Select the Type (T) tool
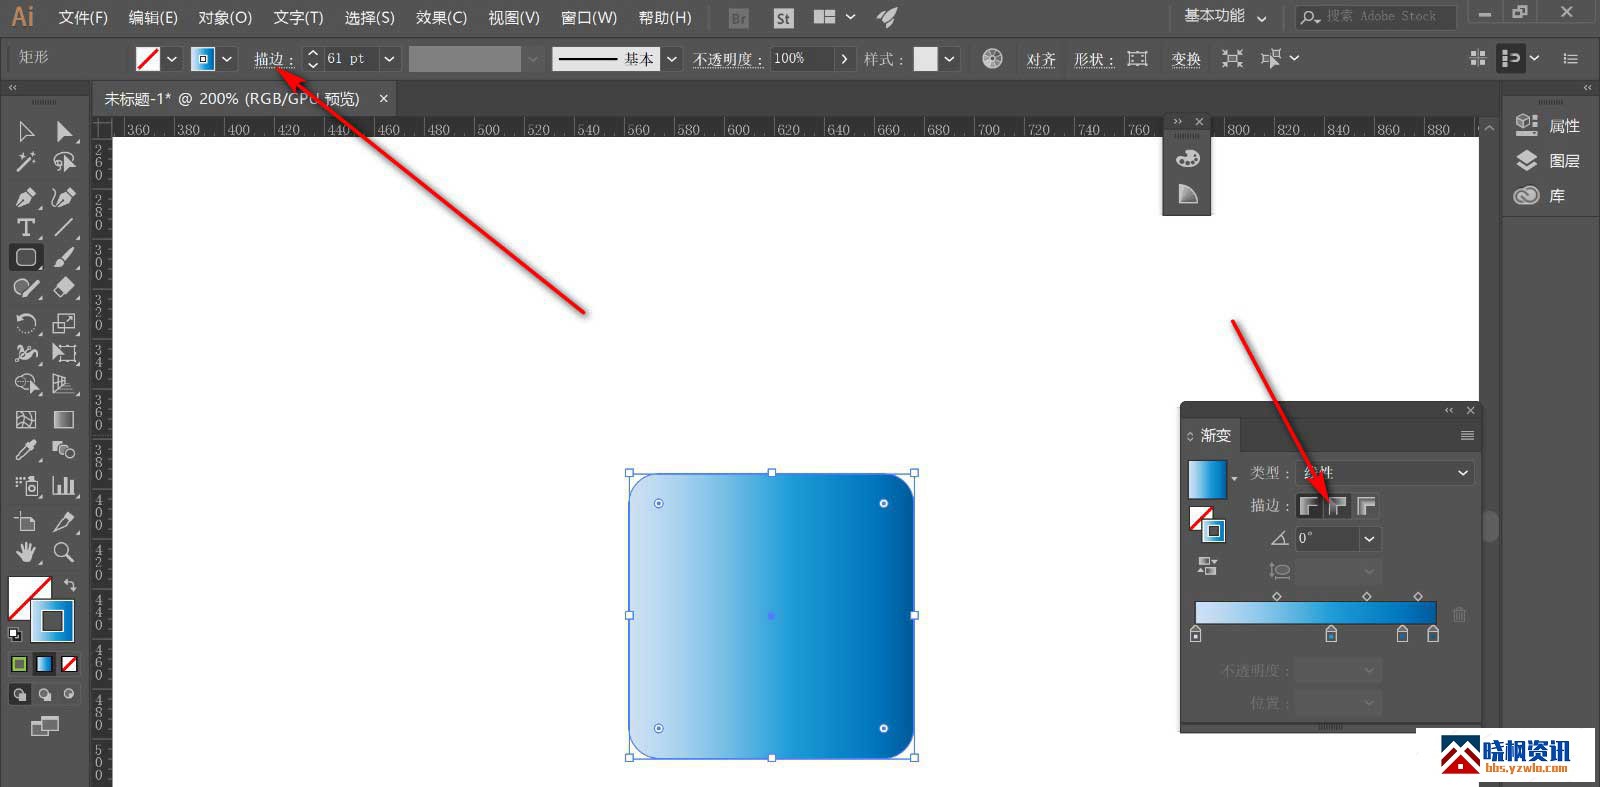The image size is (1600, 787). [x=26, y=228]
